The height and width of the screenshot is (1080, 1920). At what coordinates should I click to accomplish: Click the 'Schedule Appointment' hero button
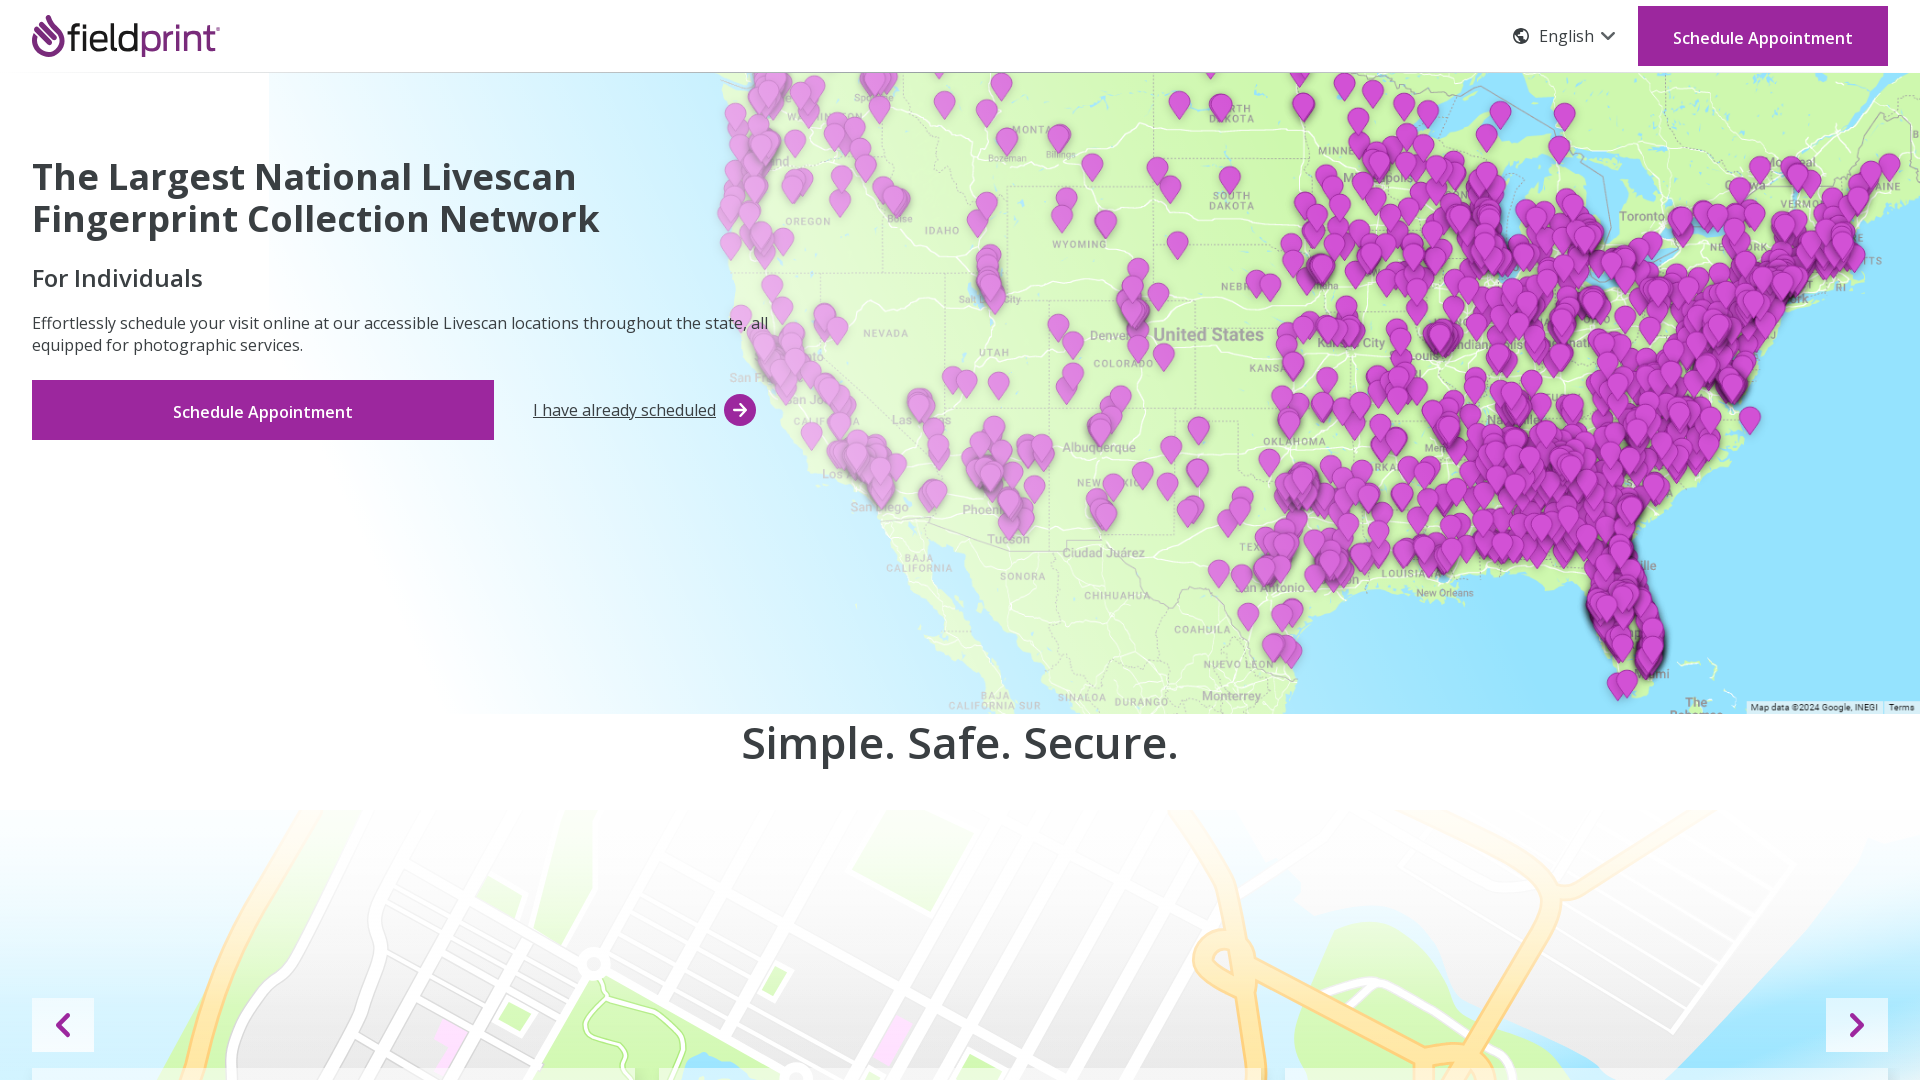coord(262,409)
